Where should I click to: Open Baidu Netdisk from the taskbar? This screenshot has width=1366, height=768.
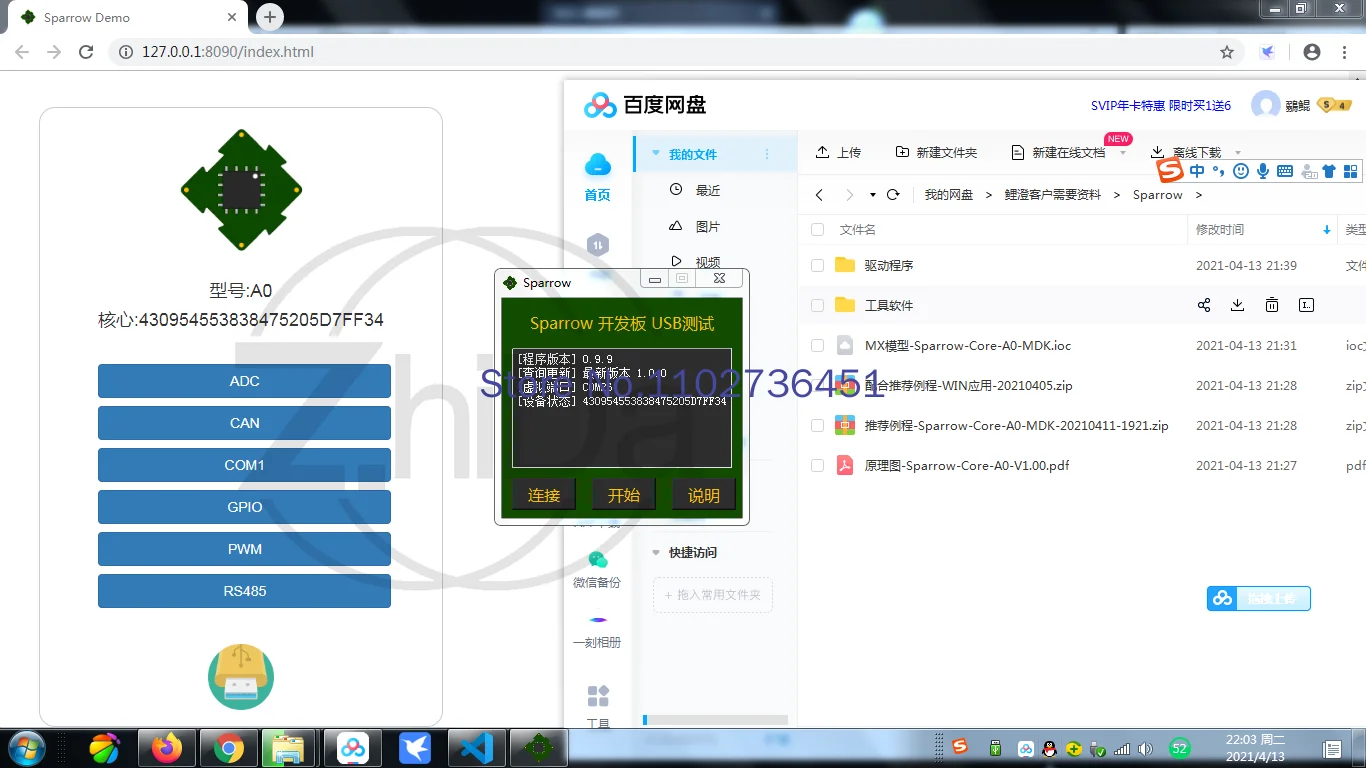pyautogui.click(x=352, y=747)
